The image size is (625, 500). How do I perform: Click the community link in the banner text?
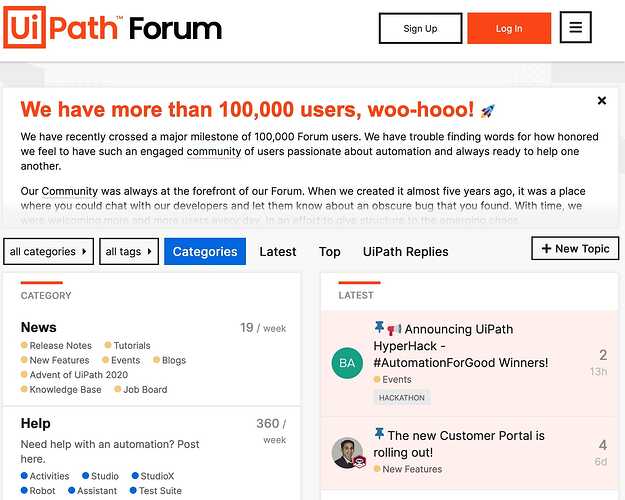[214, 152]
